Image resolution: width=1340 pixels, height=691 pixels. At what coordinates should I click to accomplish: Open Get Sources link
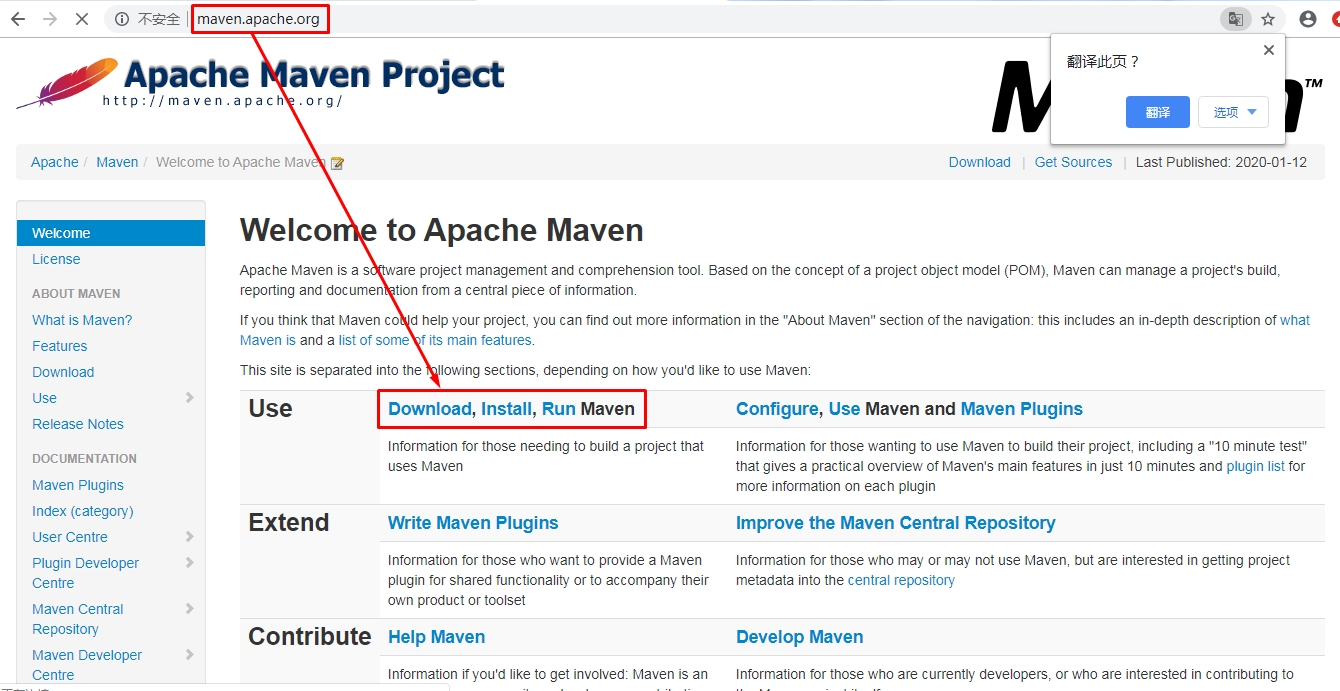[1073, 162]
